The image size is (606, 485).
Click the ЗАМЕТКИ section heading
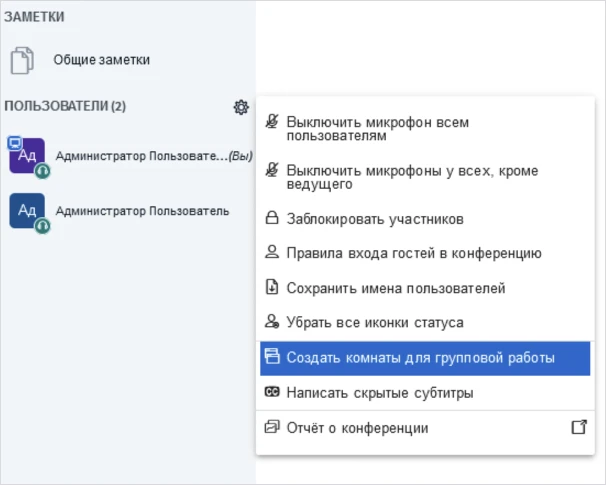point(34,17)
